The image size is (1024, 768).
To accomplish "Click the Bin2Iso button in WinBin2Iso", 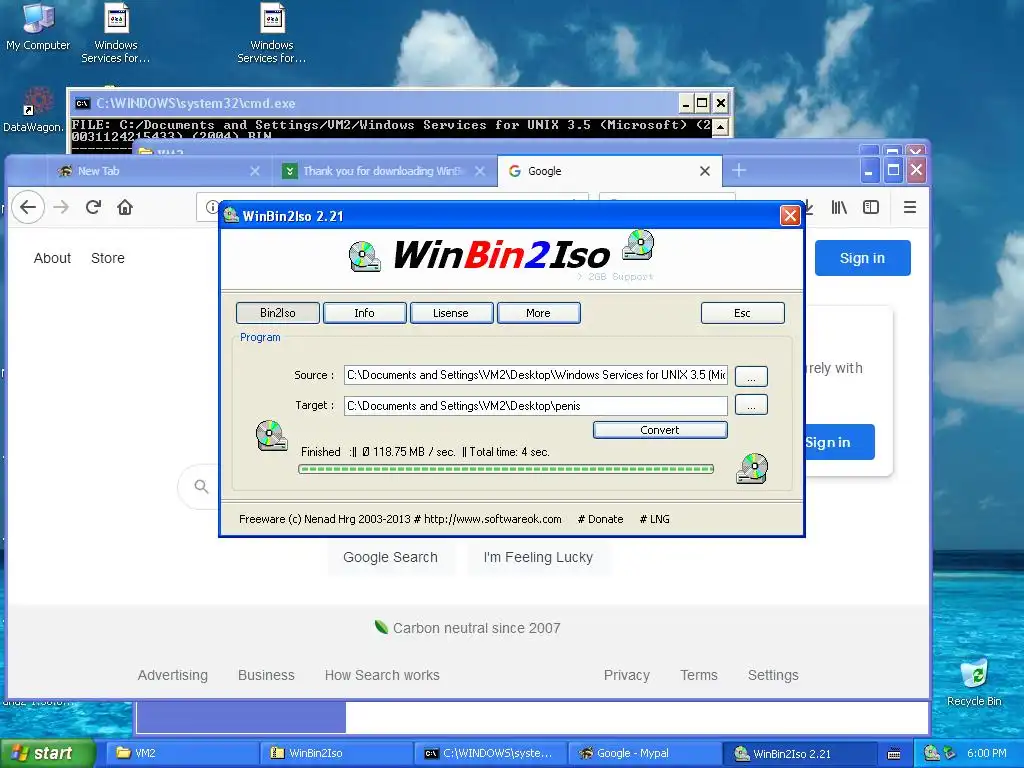I will coord(278,313).
